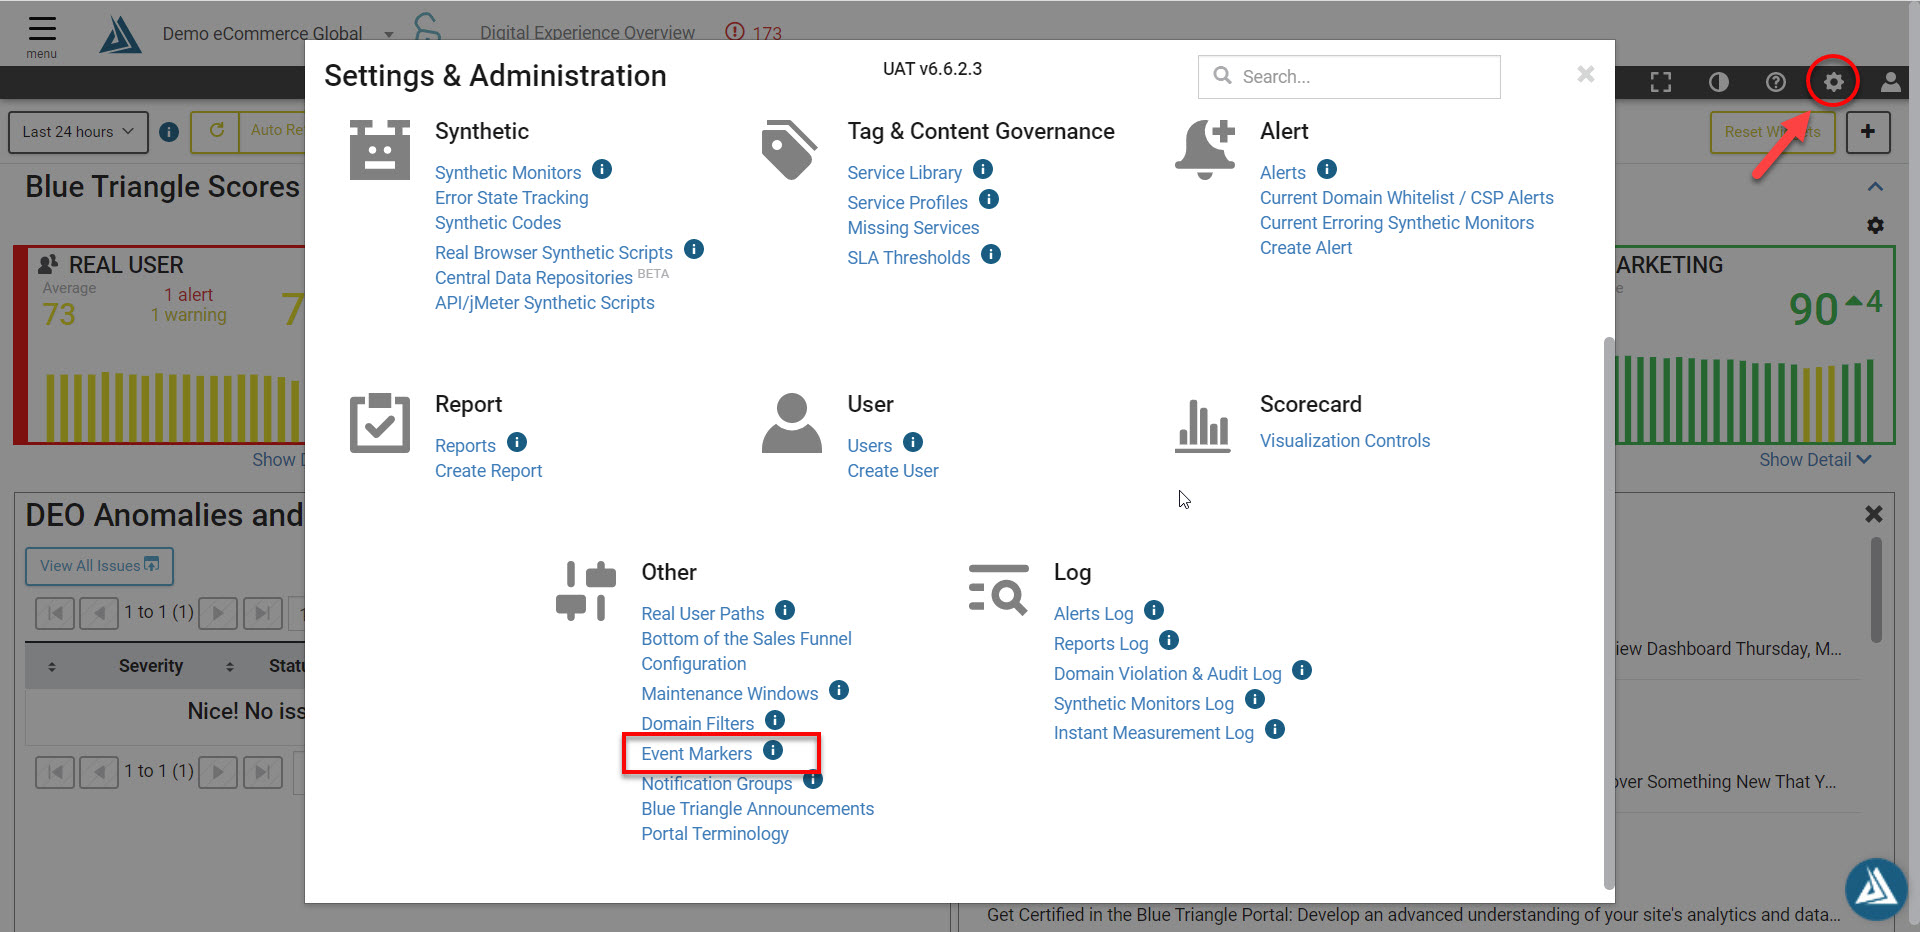Screen dimensions: 1920x932
Task: Click the settings Search field
Action: (x=1349, y=77)
